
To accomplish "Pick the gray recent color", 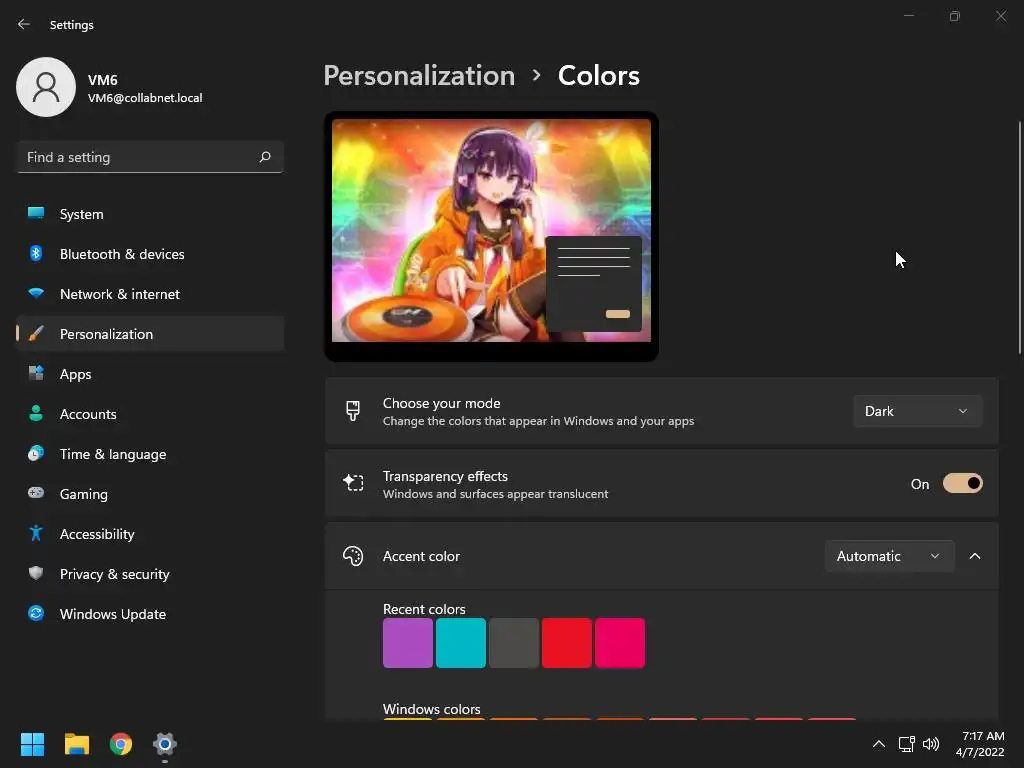I will [x=513, y=643].
